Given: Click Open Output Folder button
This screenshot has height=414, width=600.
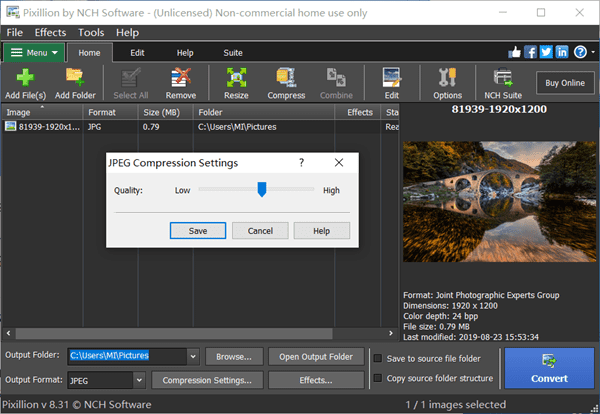Looking at the screenshot, I should [316, 357].
